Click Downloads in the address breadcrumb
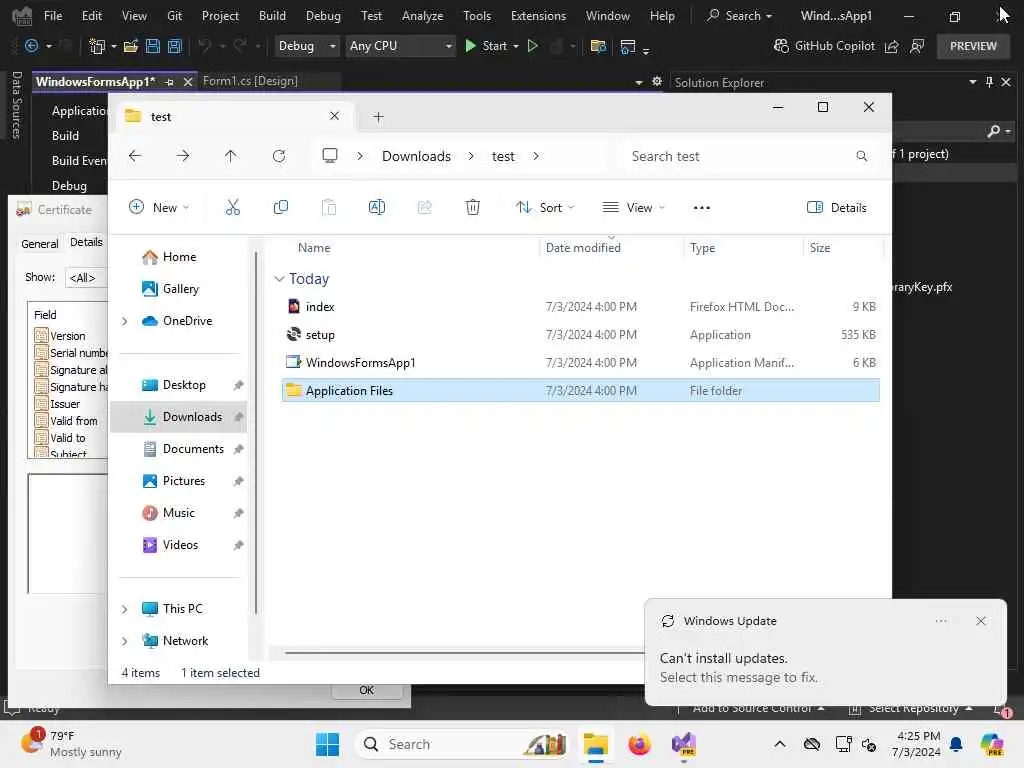Viewport: 1024px width, 768px height. (416, 156)
